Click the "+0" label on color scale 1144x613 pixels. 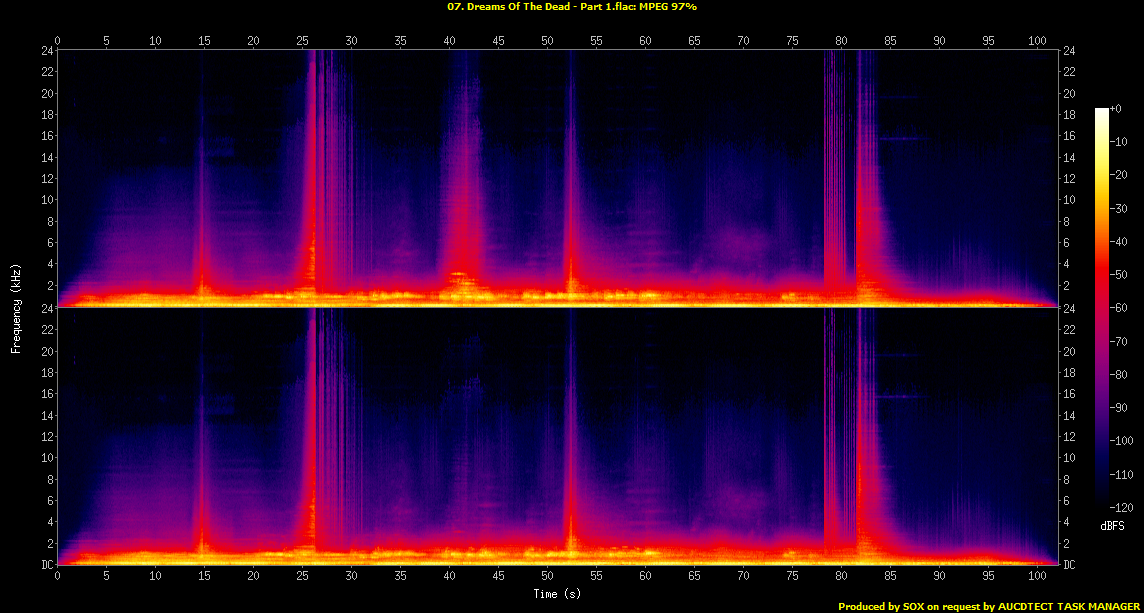1117,109
